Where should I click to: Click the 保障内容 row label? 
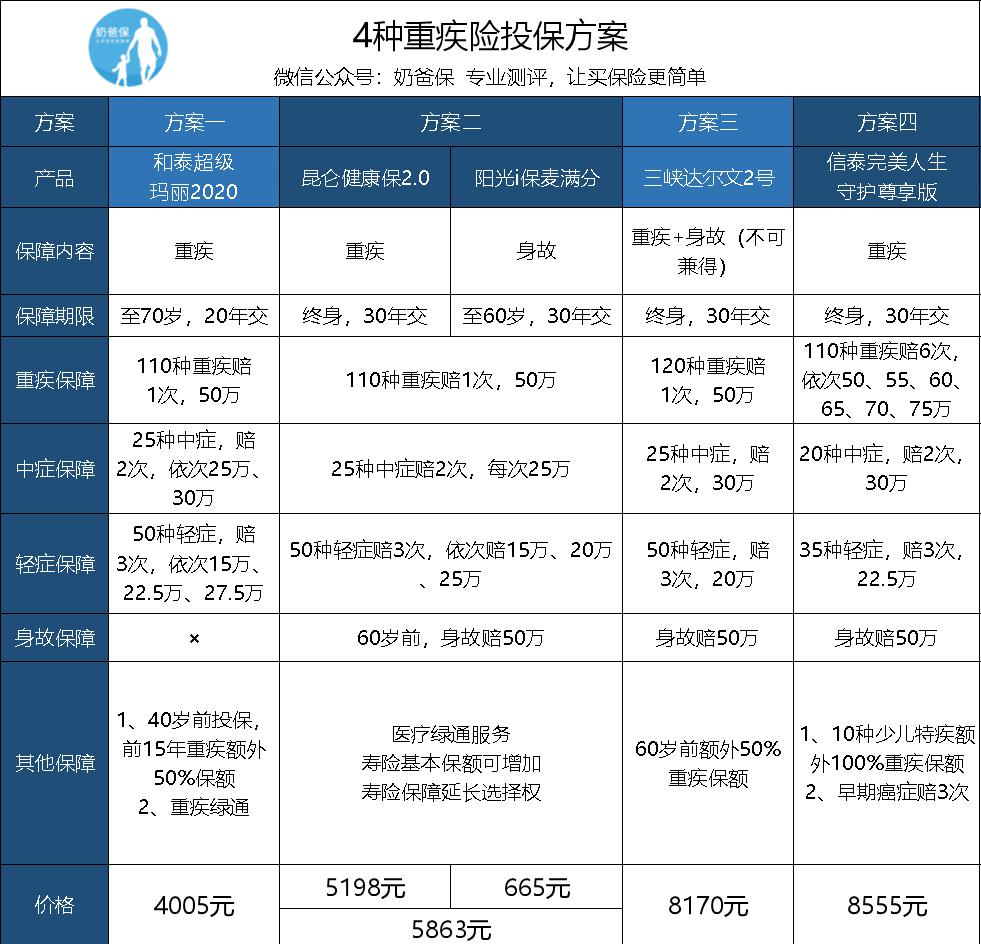54,251
